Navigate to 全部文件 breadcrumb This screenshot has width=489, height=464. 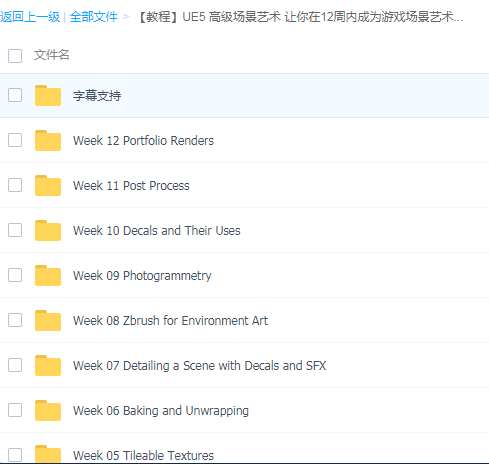coord(93,17)
